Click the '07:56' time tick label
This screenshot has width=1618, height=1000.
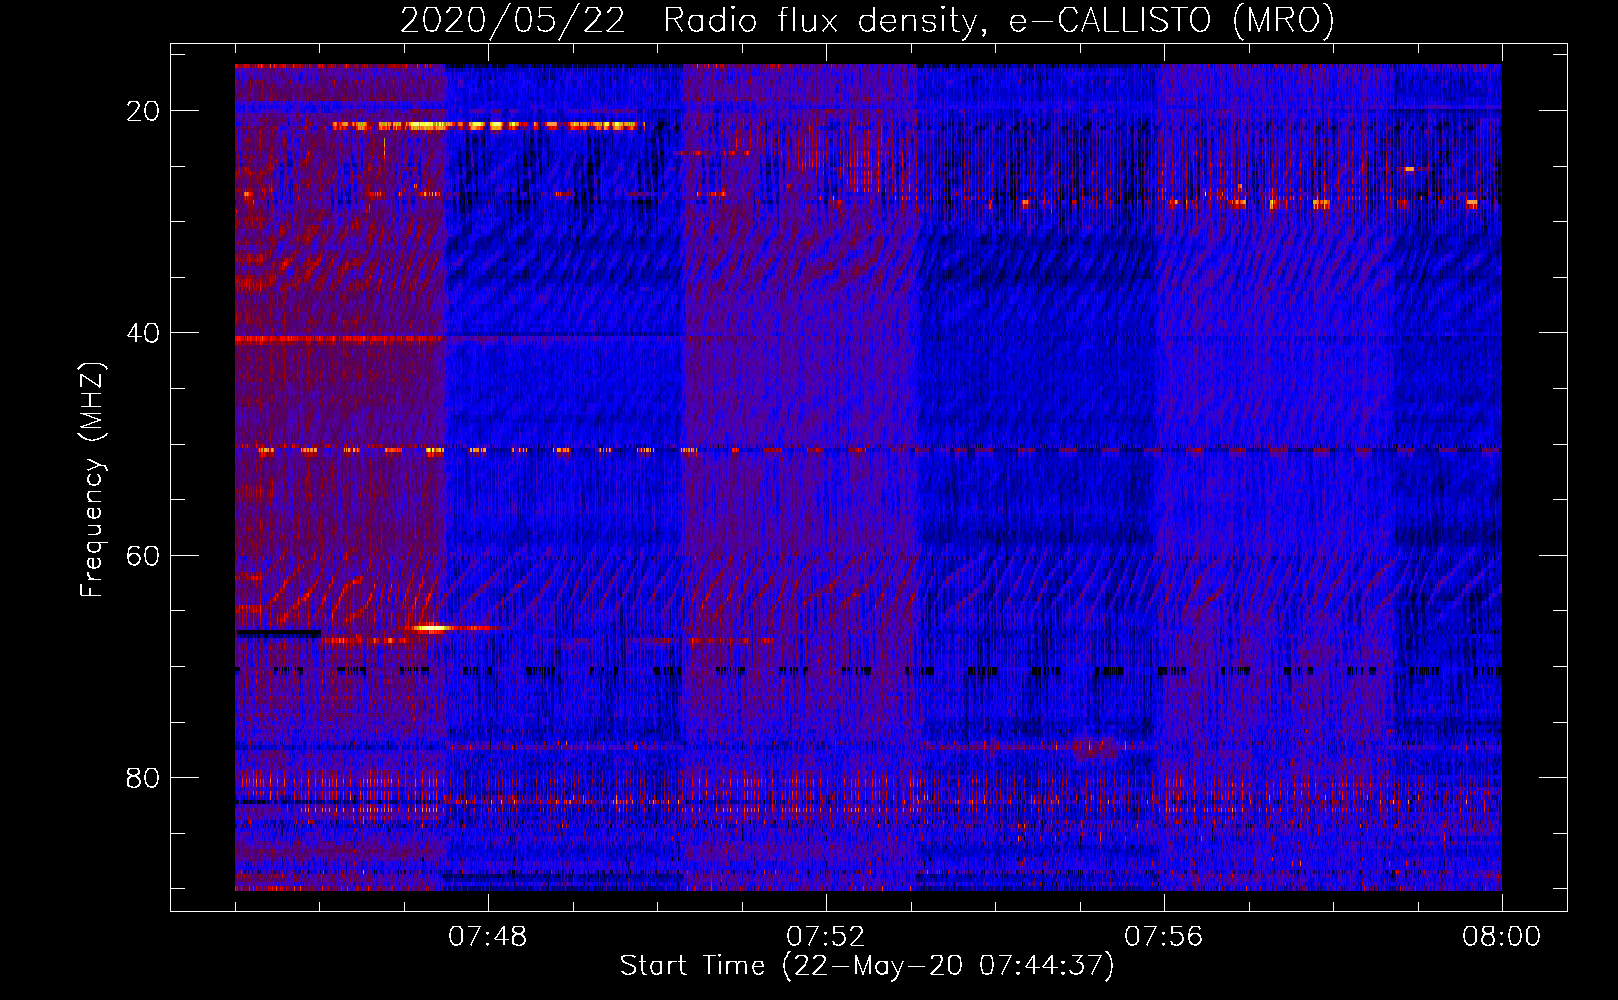pyautogui.click(x=1164, y=937)
